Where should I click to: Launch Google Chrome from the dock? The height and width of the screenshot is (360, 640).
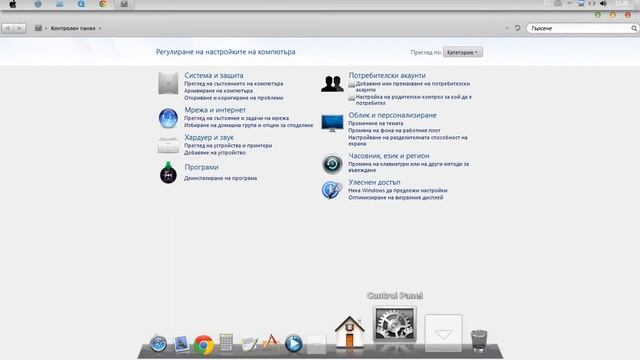click(x=204, y=344)
